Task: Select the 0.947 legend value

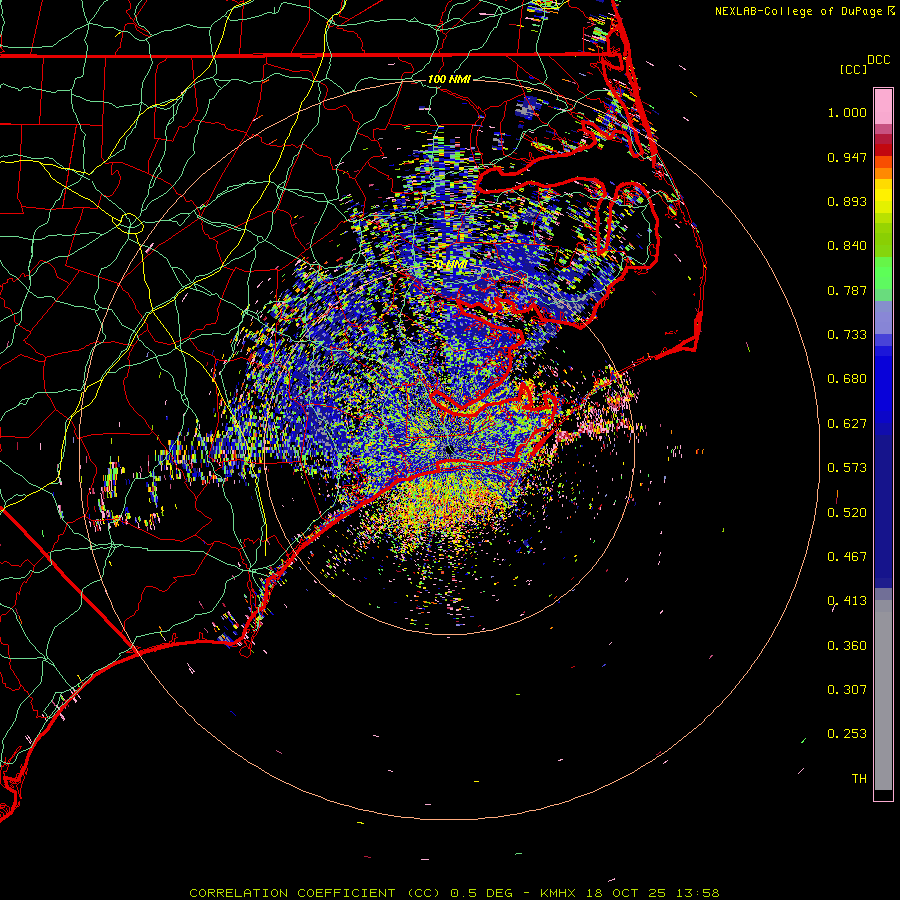Action: [x=847, y=157]
